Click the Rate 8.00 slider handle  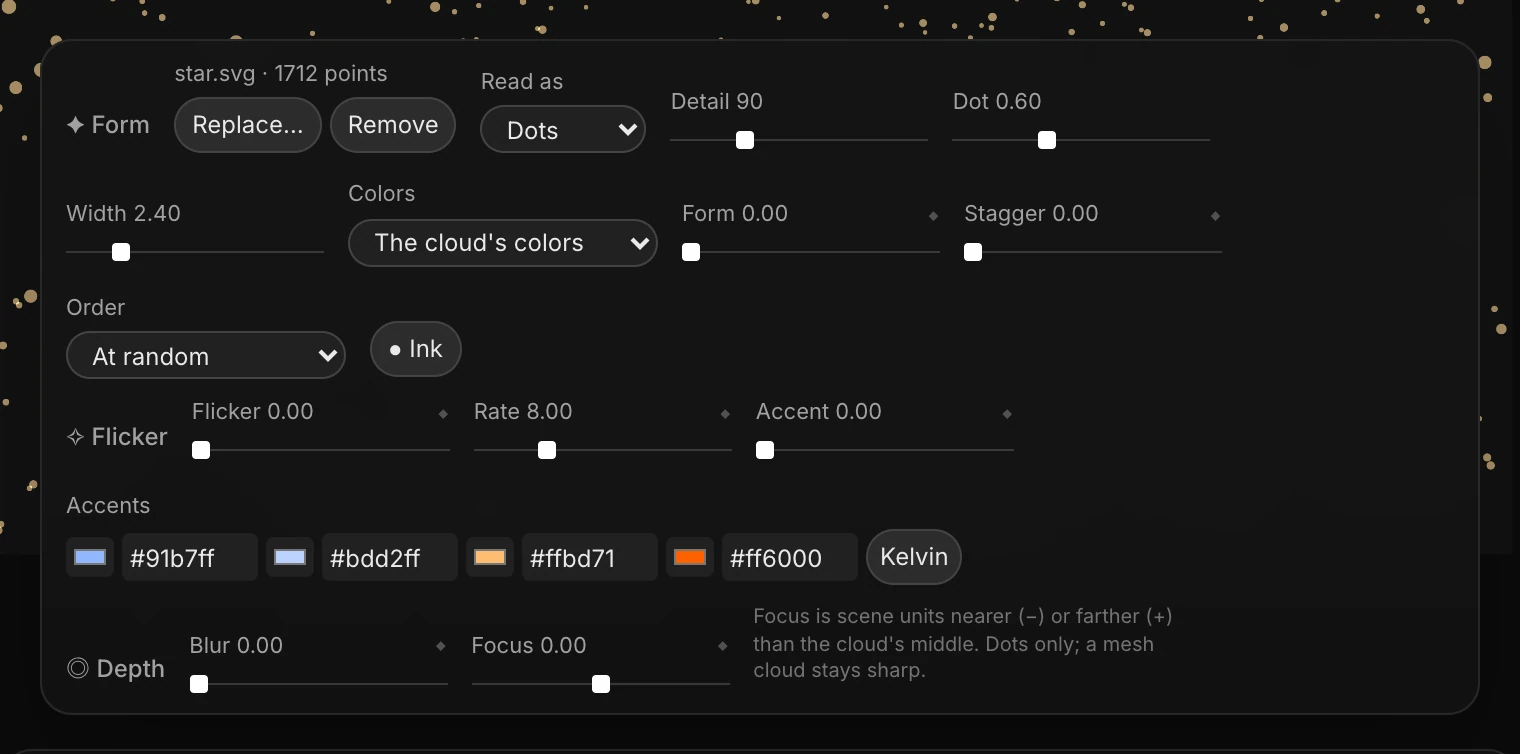[x=547, y=450]
